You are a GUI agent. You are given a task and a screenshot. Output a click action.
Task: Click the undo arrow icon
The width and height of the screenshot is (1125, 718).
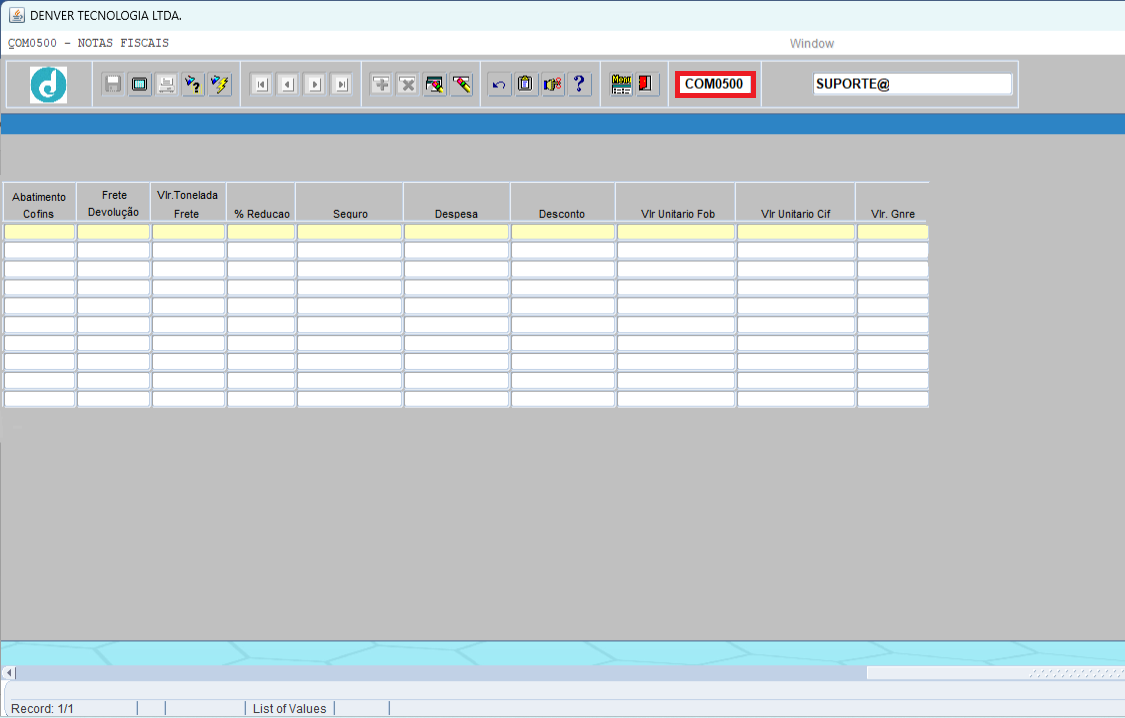(500, 85)
